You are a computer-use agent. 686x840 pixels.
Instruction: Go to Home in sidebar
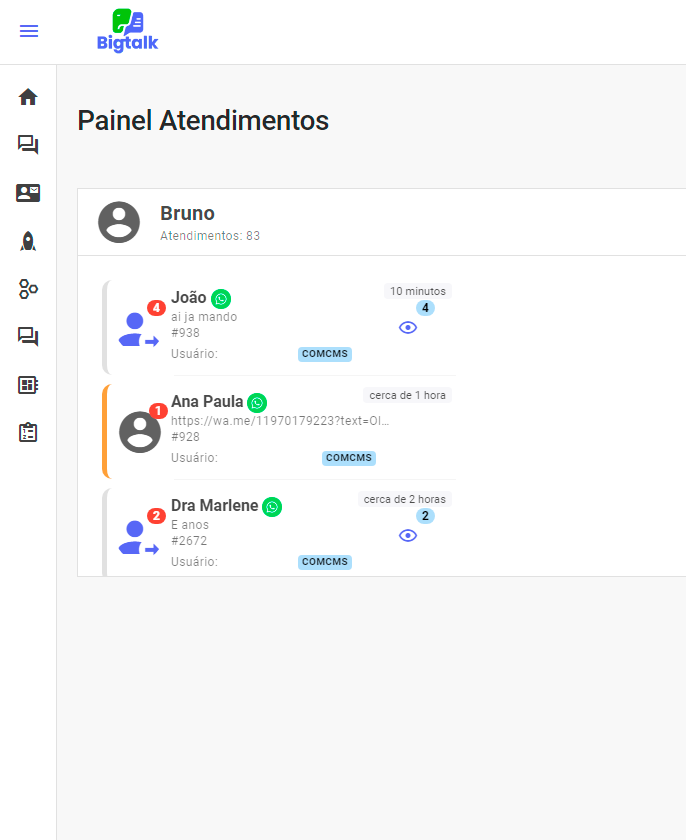(x=28, y=97)
